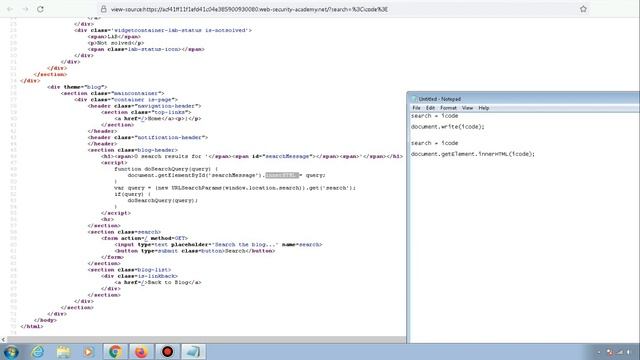
Task: Click the padlock icon in address bar
Action: pyautogui.click(x=103, y=9)
